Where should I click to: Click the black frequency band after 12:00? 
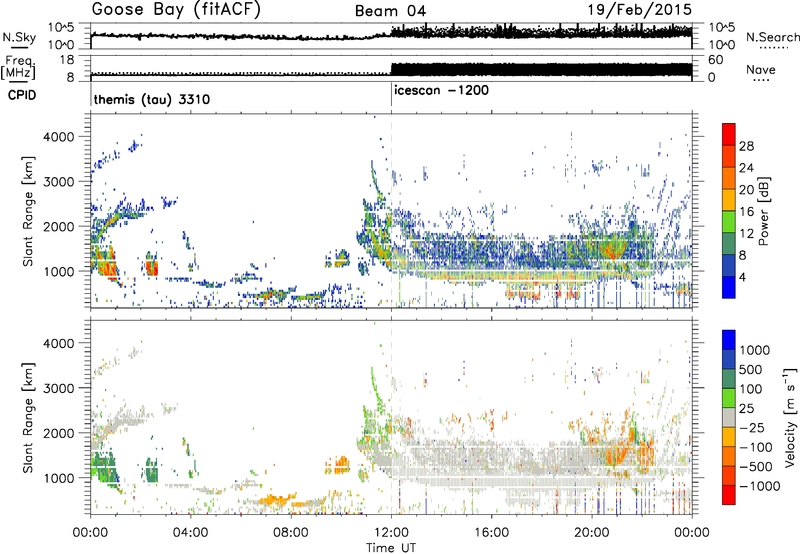click(541, 69)
